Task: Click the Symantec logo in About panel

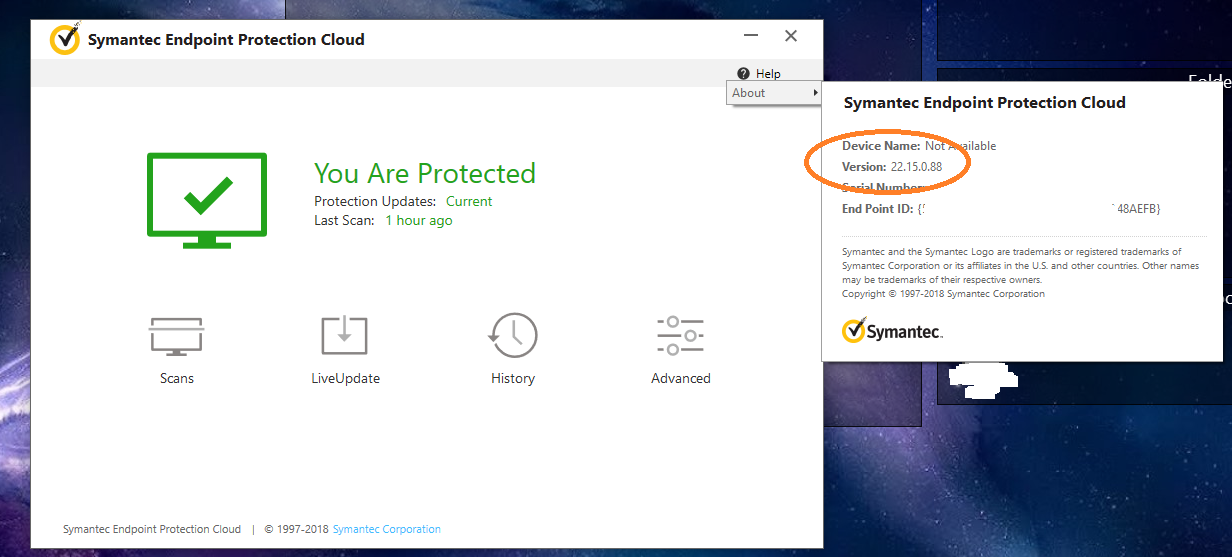Action: click(x=892, y=330)
